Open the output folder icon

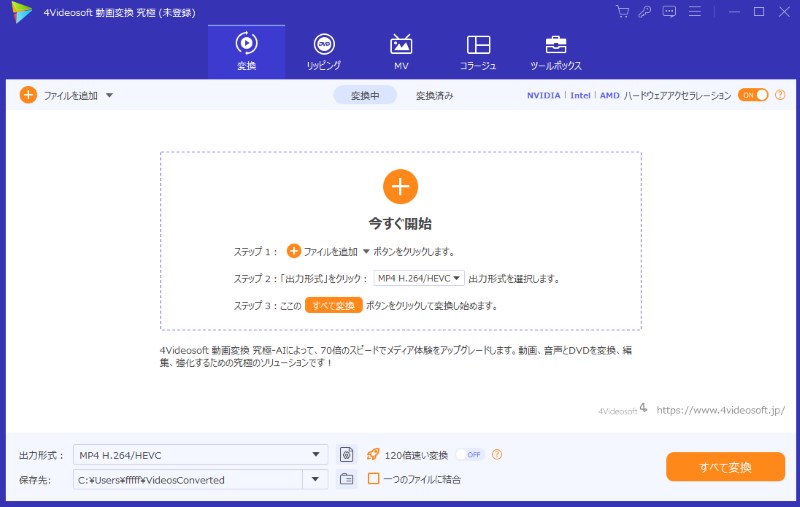tap(346, 479)
